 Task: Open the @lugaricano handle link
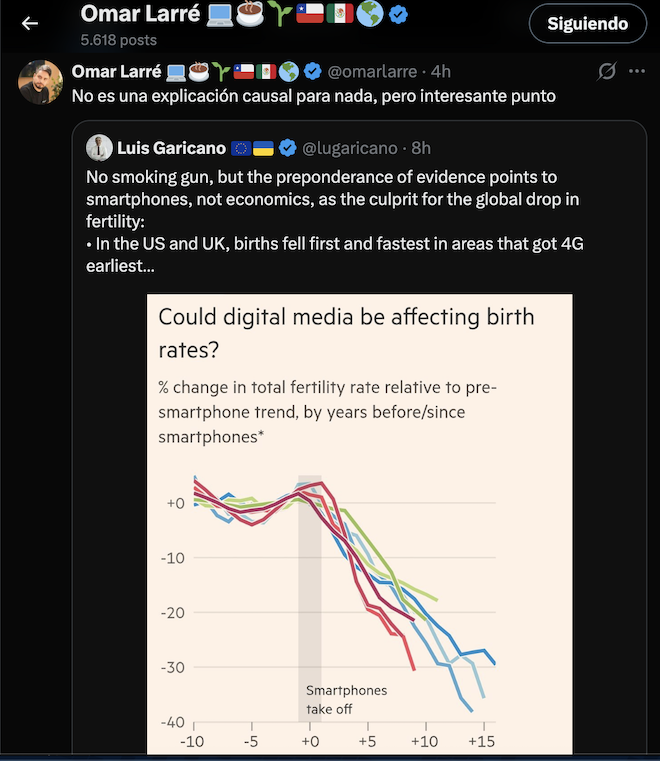(x=349, y=148)
